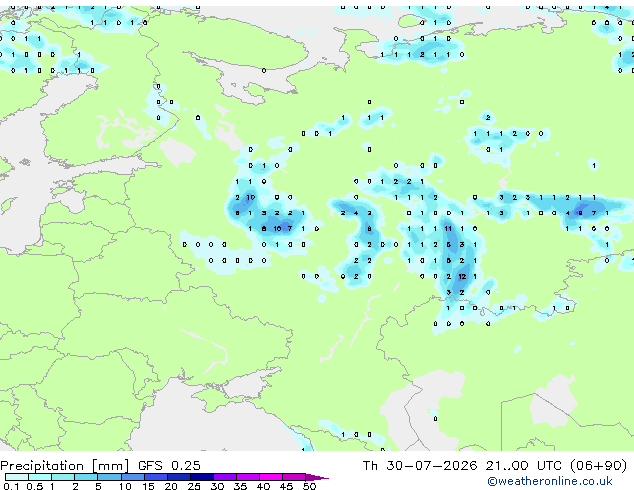Click the '(06+90)' forecast run text
Viewport: 634px width, 490px height.
coord(598,466)
